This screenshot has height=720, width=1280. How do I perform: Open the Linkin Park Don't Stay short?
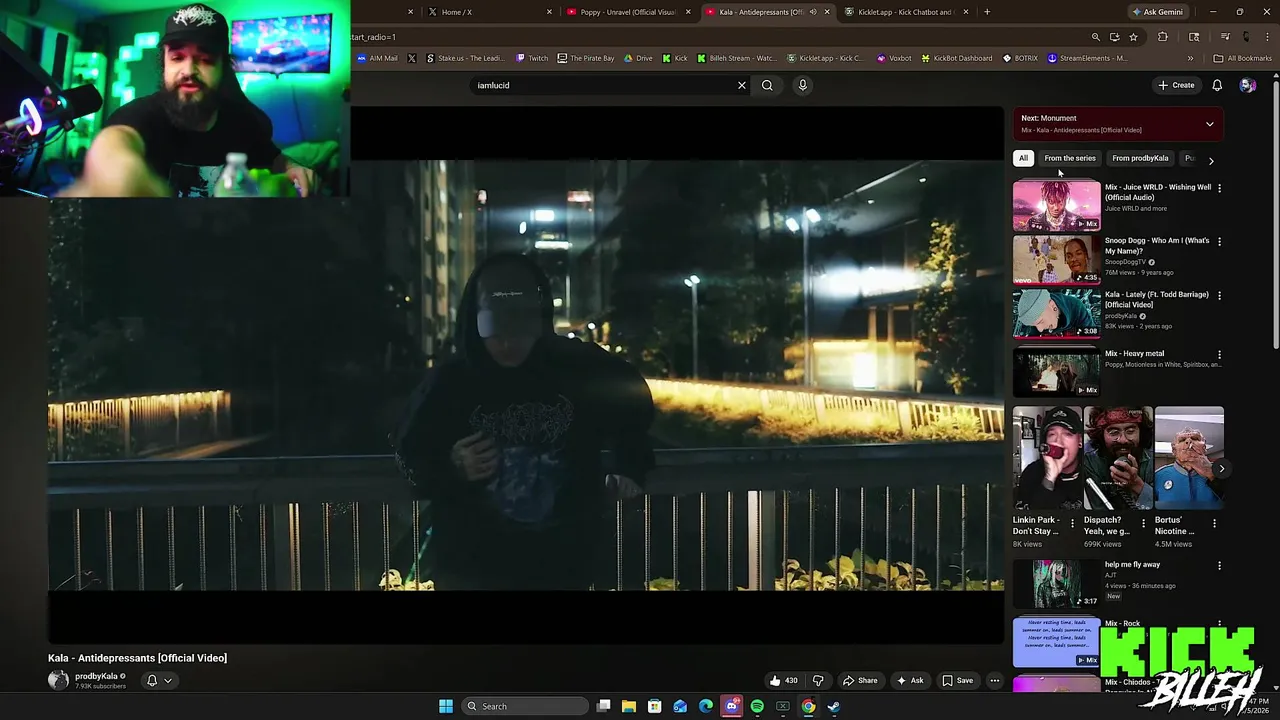coord(1047,459)
